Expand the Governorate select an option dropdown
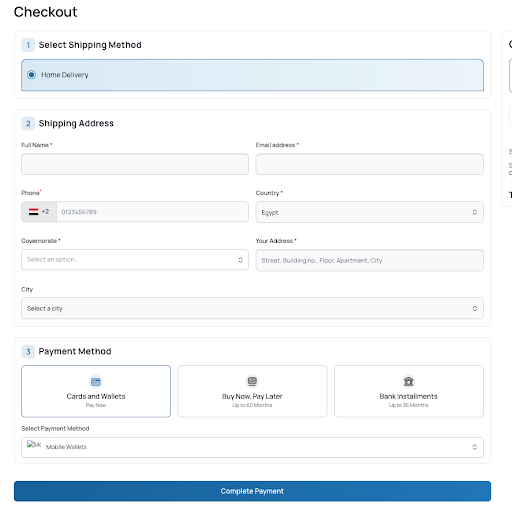The image size is (512, 512). coord(135,260)
